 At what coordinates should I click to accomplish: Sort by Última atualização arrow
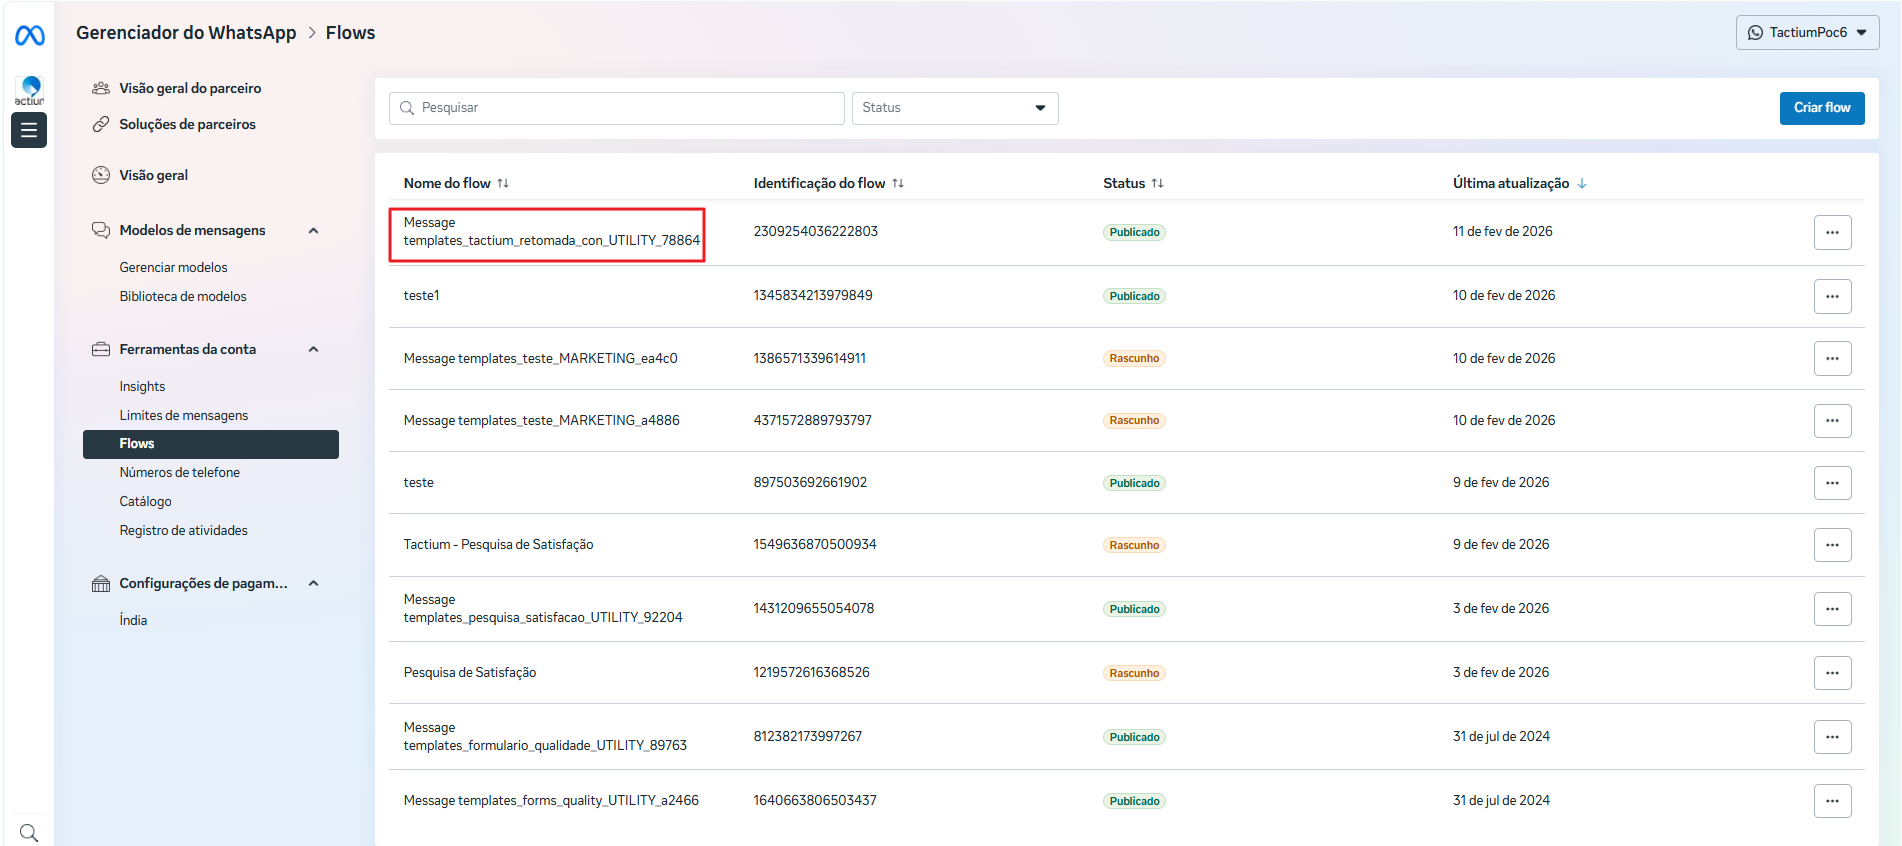(1582, 183)
